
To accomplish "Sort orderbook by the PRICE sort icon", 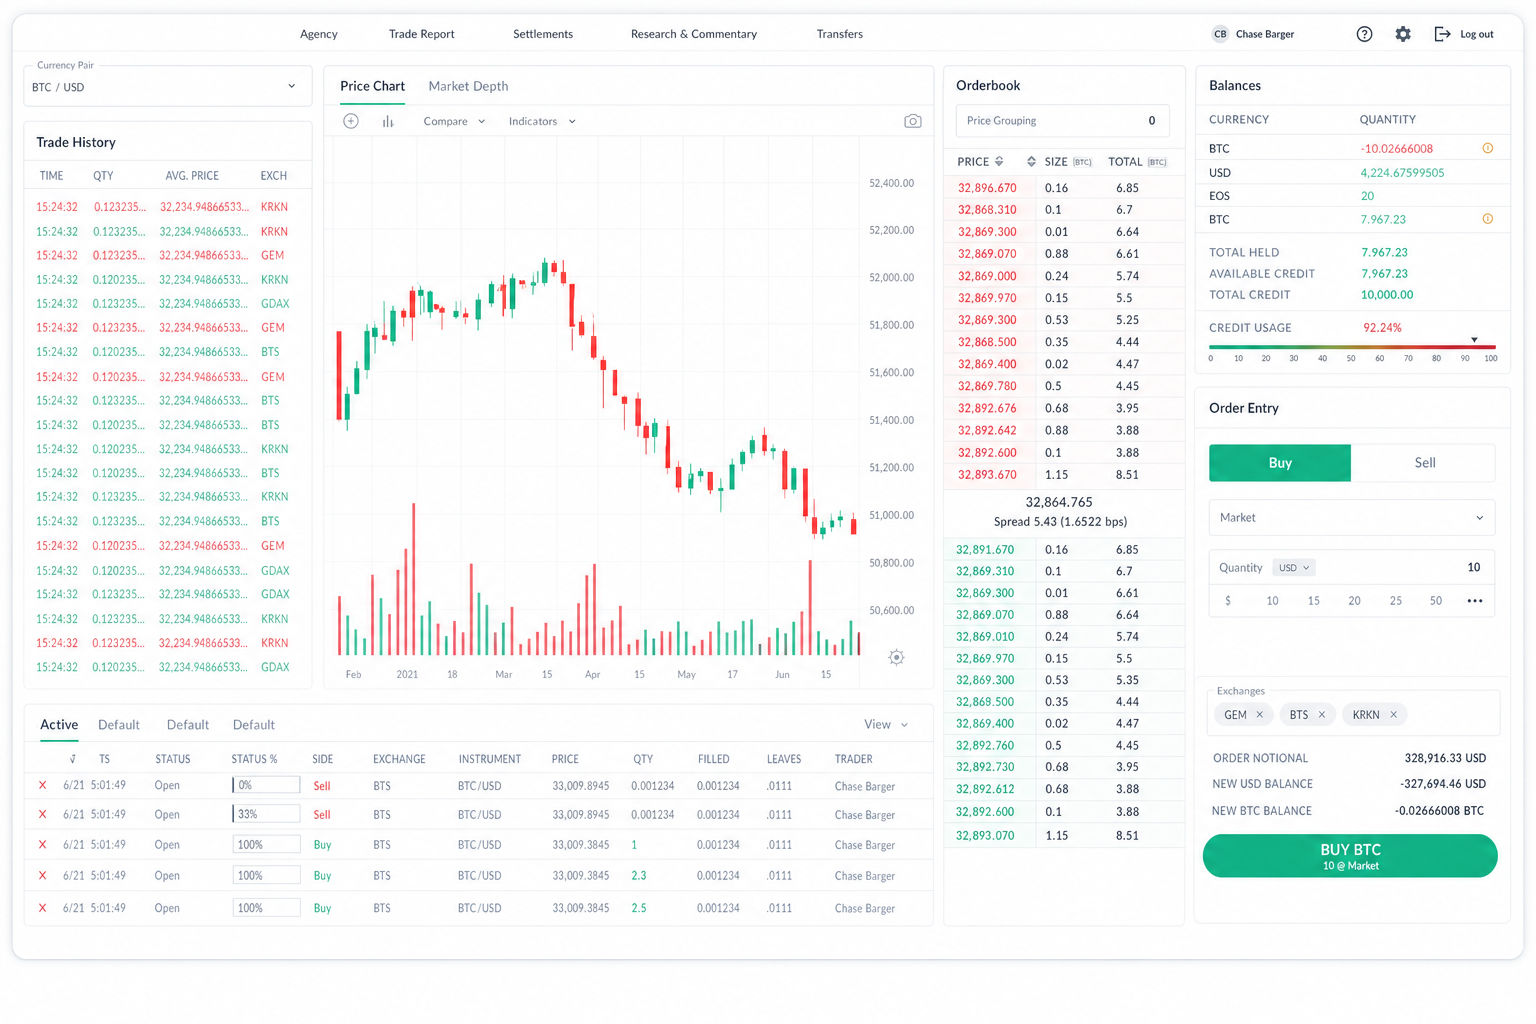I will [x=999, y=161].
